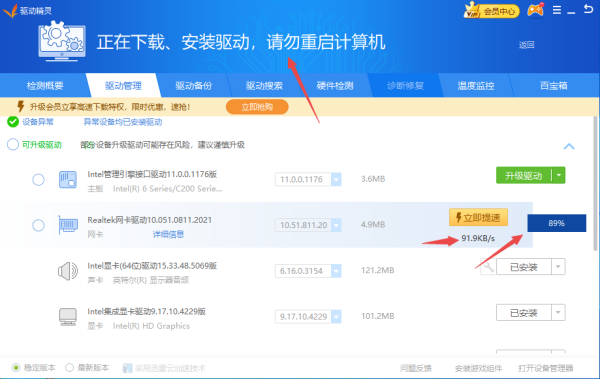Click the computer gear header icon

62,41
